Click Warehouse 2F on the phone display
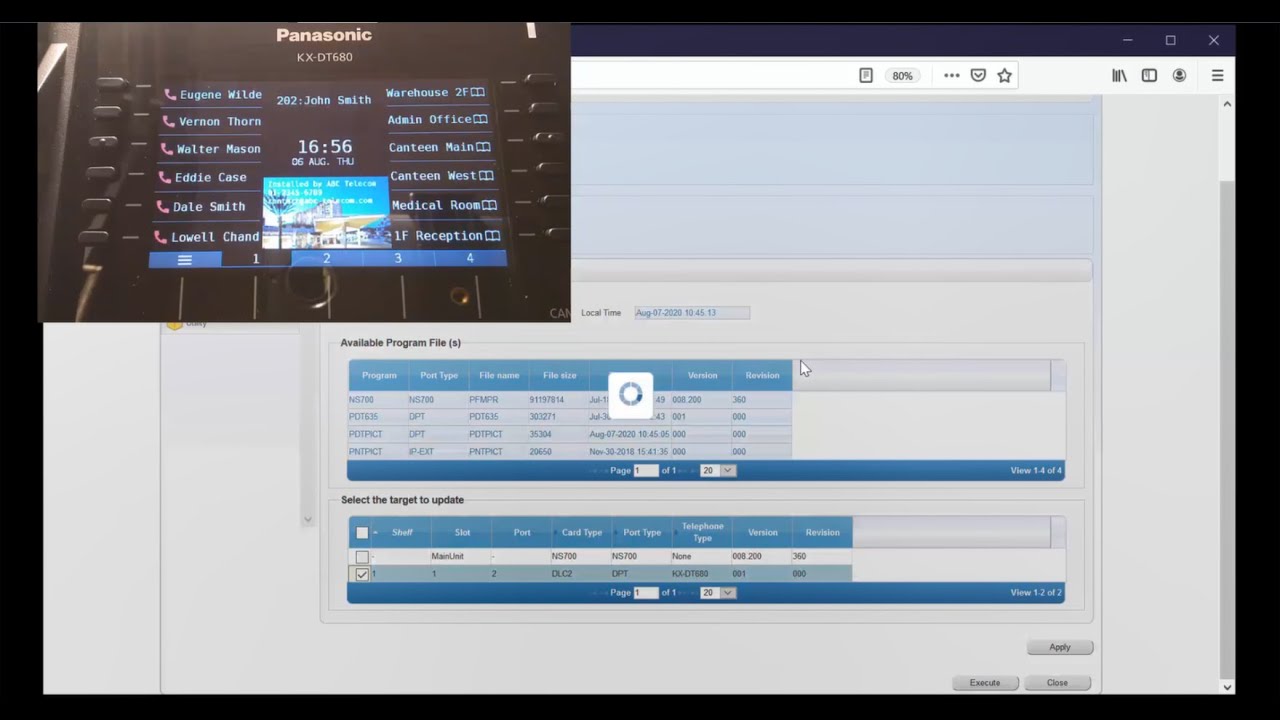1280x720 pixels. pos(435,93)
